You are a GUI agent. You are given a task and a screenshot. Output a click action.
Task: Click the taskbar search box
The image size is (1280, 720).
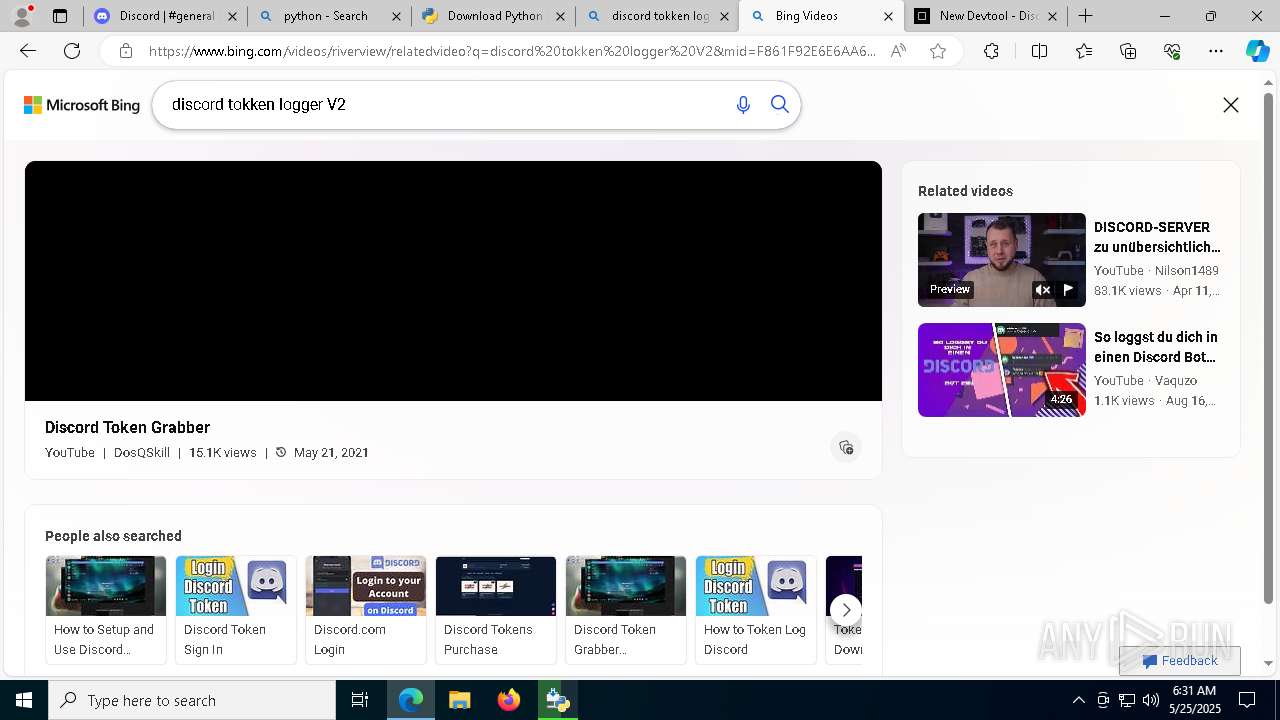click(192, 700)
